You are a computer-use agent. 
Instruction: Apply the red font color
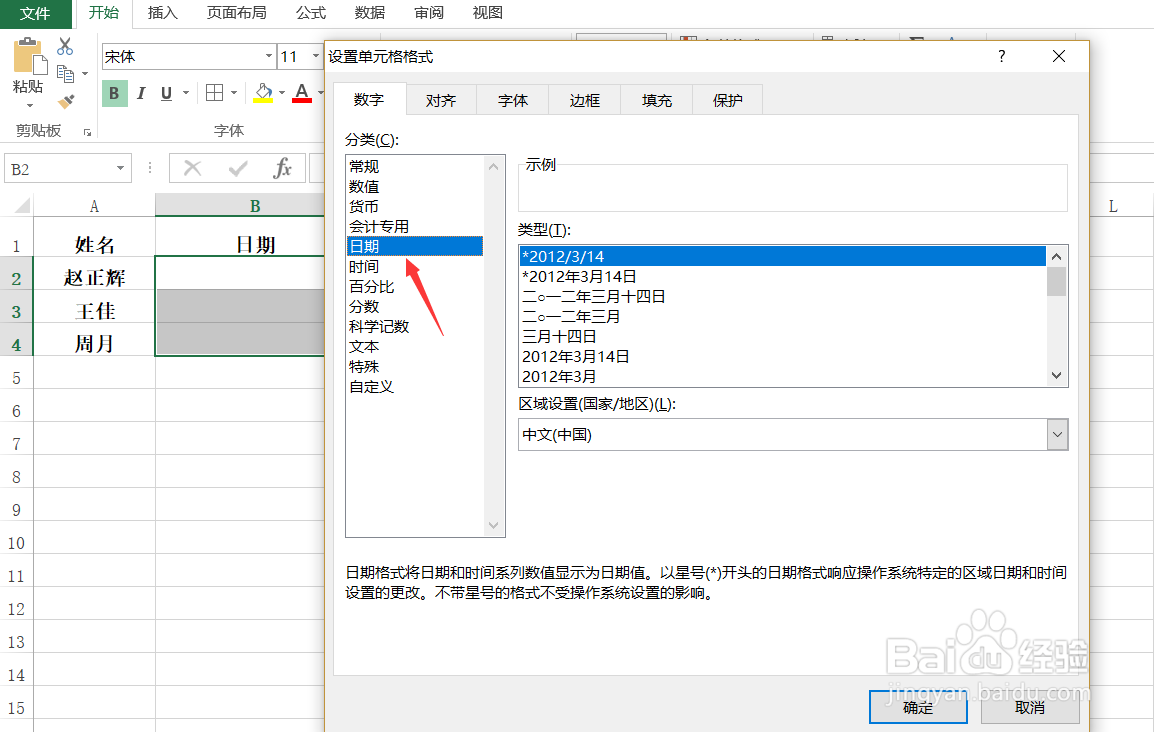(302, 93)
